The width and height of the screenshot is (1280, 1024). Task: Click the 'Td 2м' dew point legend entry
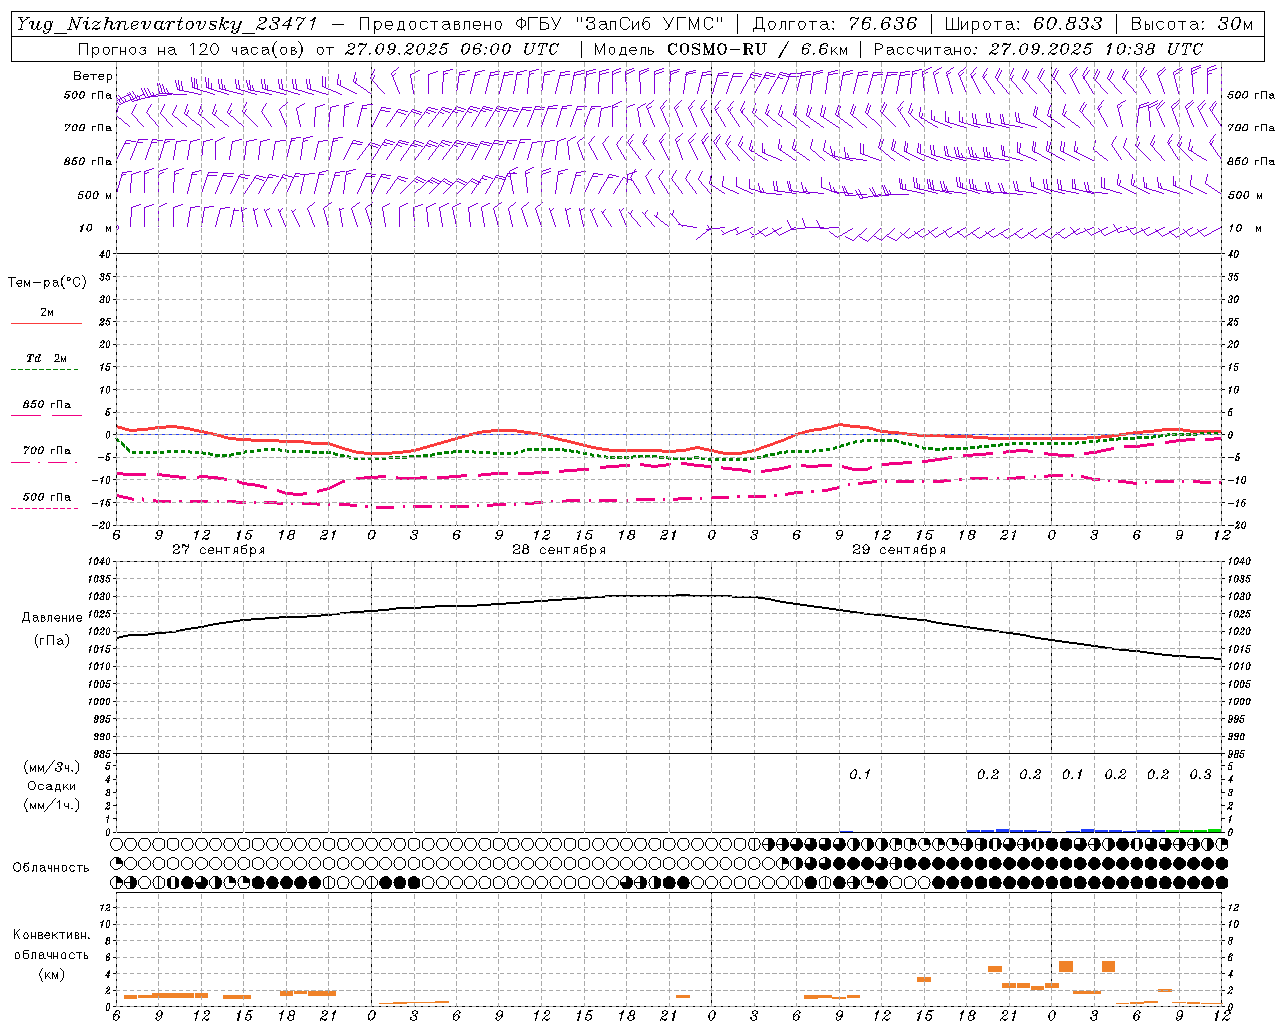click(x=46, y=358)
